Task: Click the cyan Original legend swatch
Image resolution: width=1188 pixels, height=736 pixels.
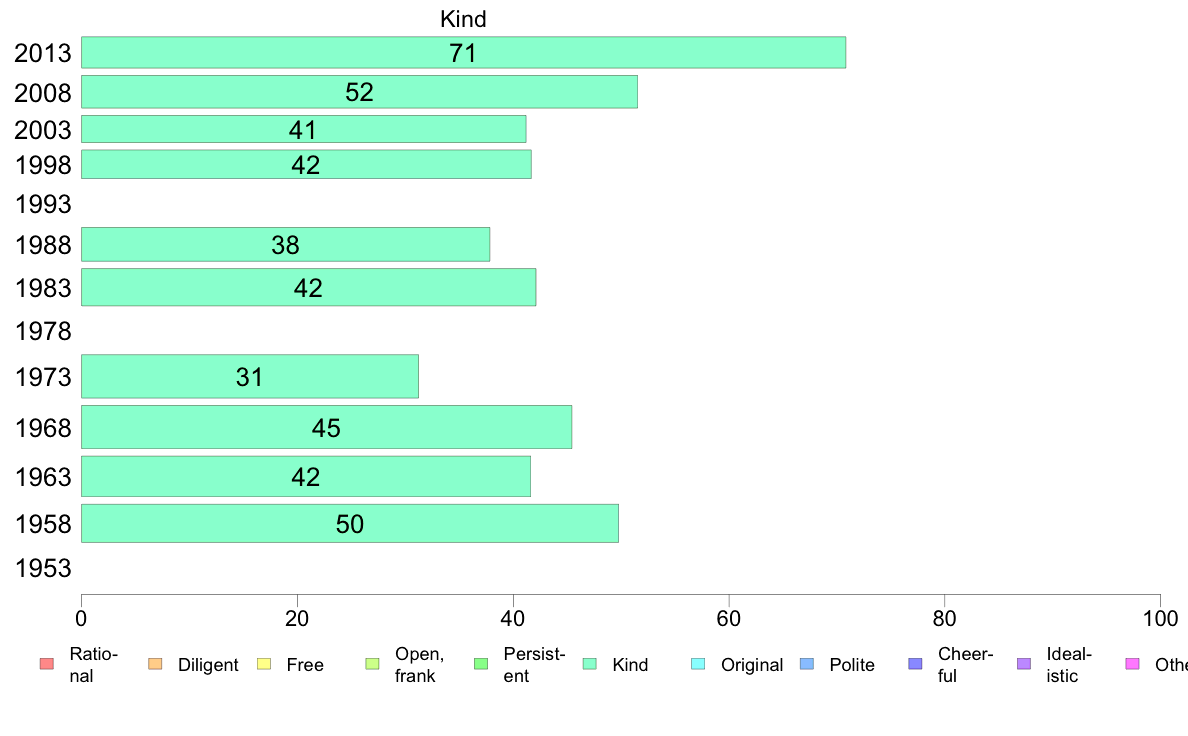Action: pos(698,664)
